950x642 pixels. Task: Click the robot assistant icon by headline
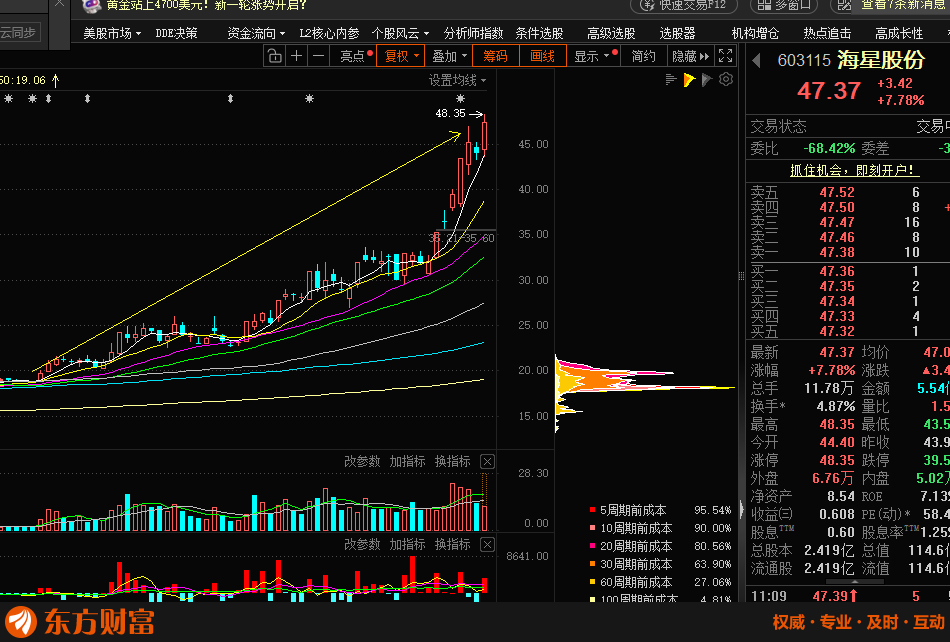91,6
